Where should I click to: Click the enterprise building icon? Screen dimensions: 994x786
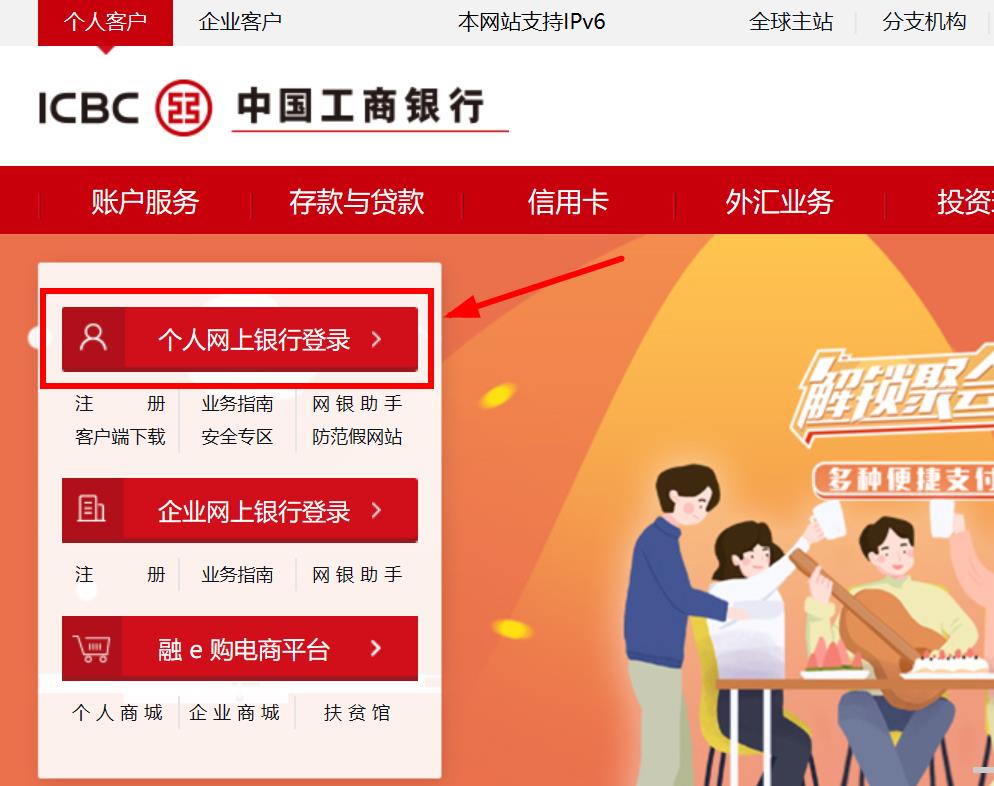pos(91,508)
